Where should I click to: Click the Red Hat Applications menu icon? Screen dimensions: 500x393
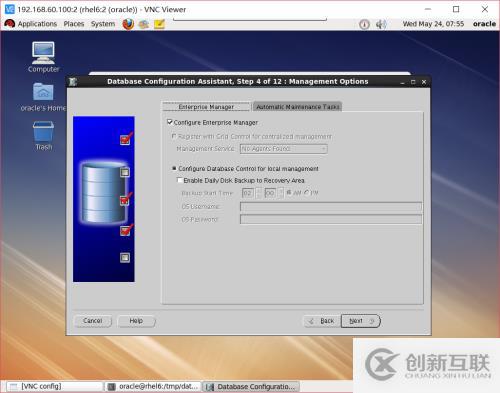coord(9,24)
